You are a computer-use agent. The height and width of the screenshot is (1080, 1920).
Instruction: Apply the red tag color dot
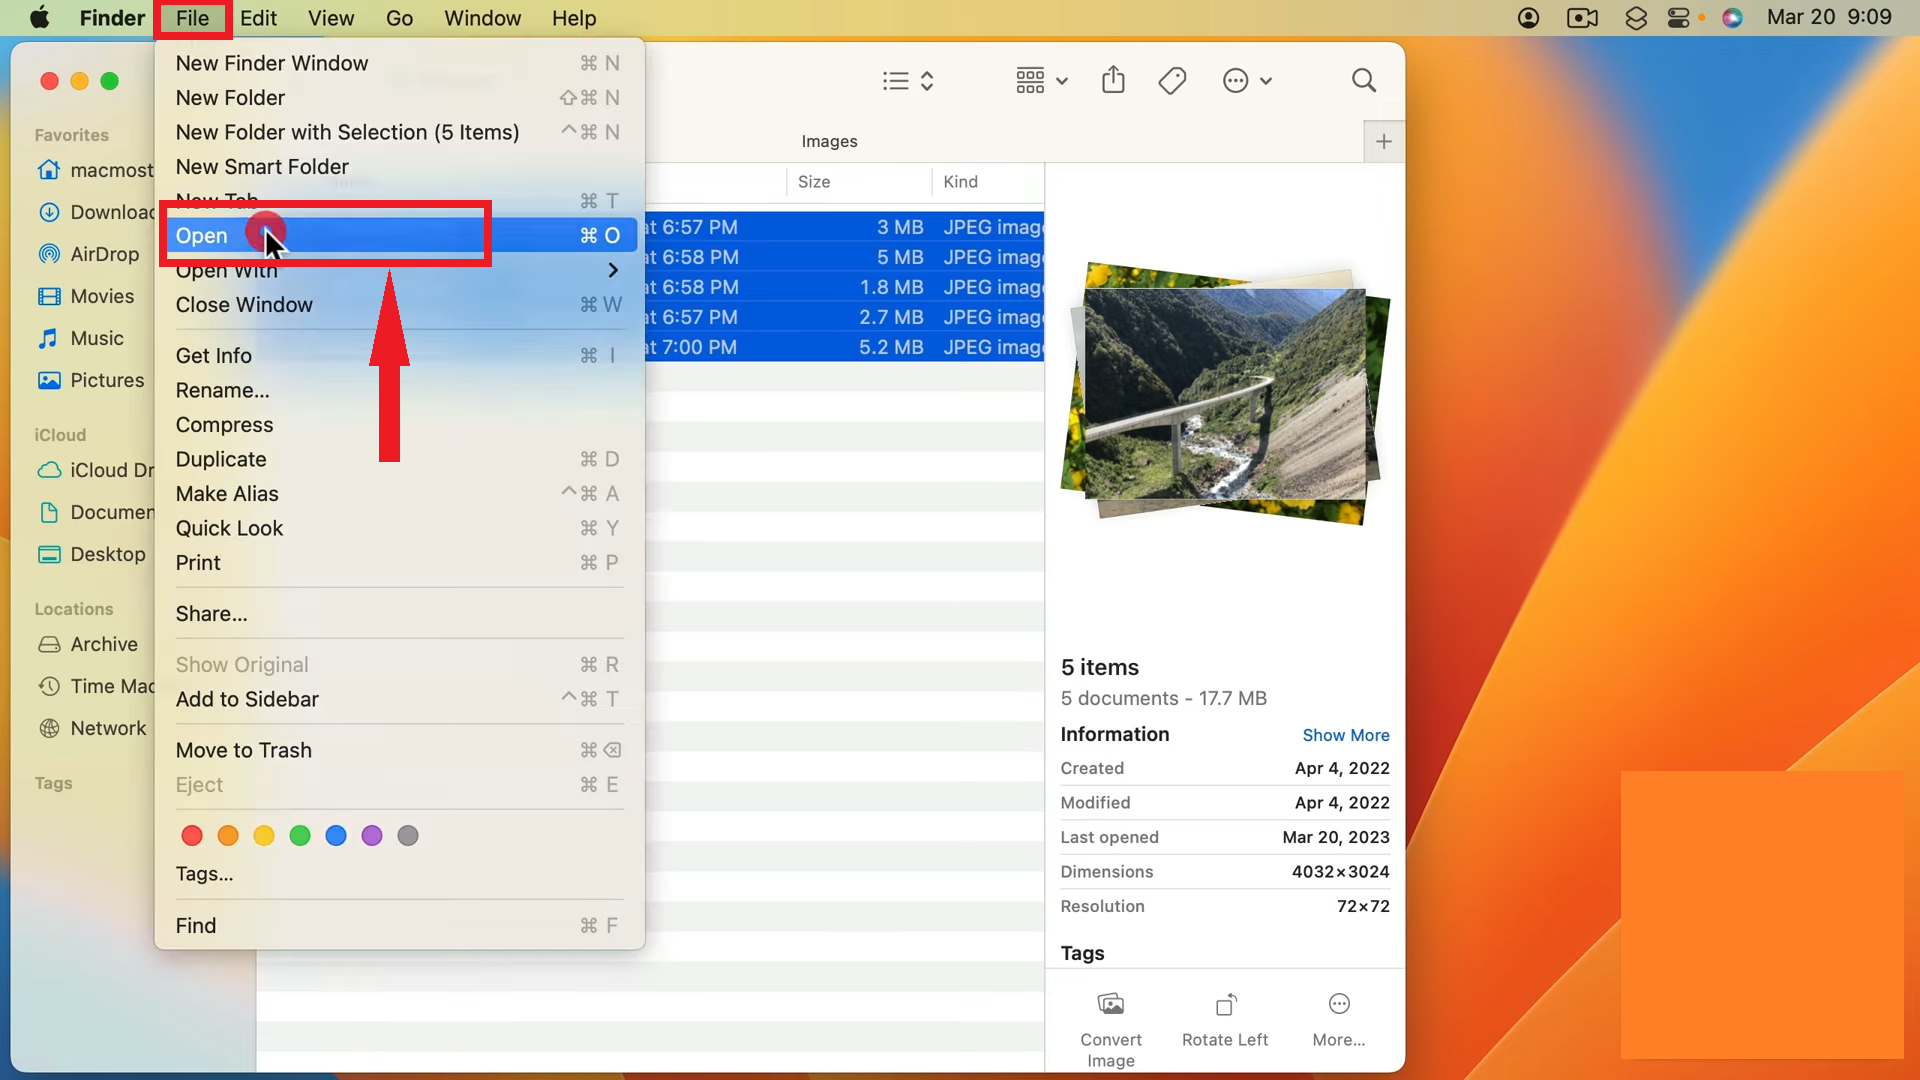192,836
